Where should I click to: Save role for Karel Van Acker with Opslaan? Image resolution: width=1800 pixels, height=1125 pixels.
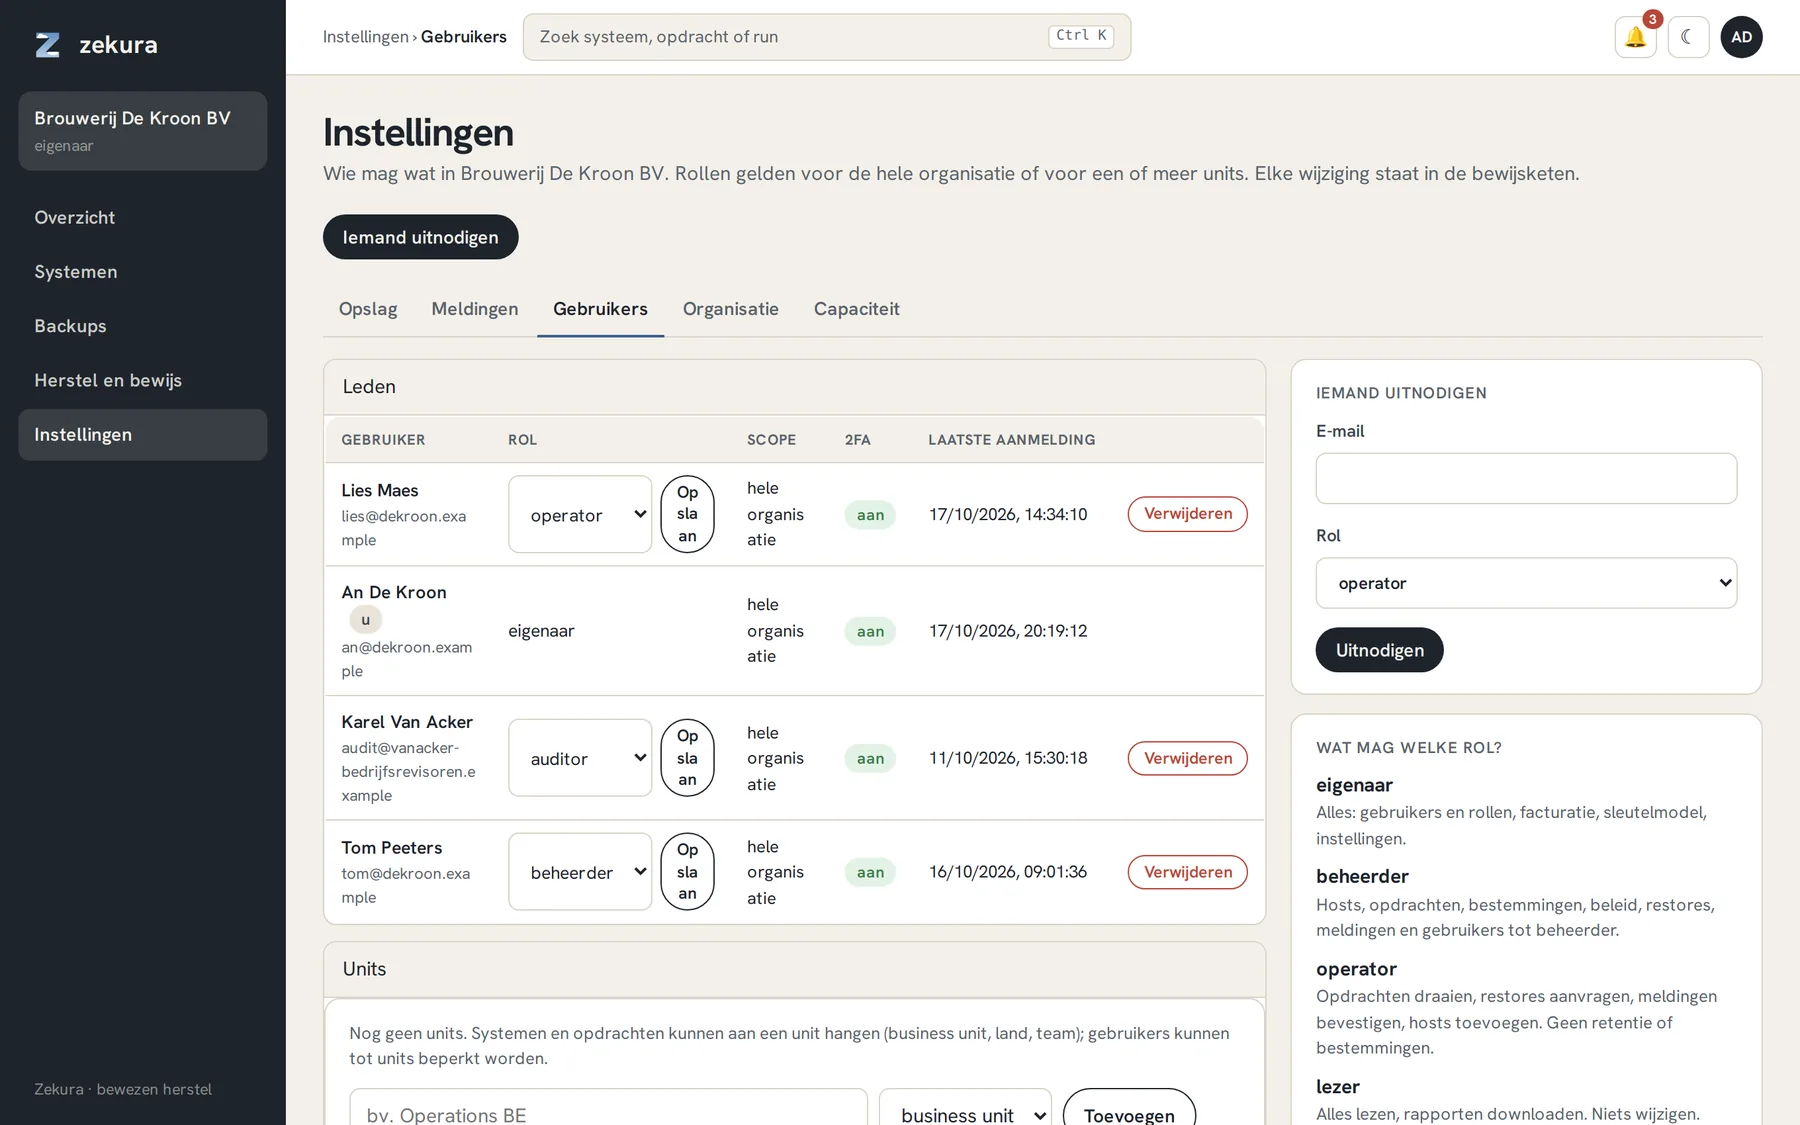click(x=687, y=758)
